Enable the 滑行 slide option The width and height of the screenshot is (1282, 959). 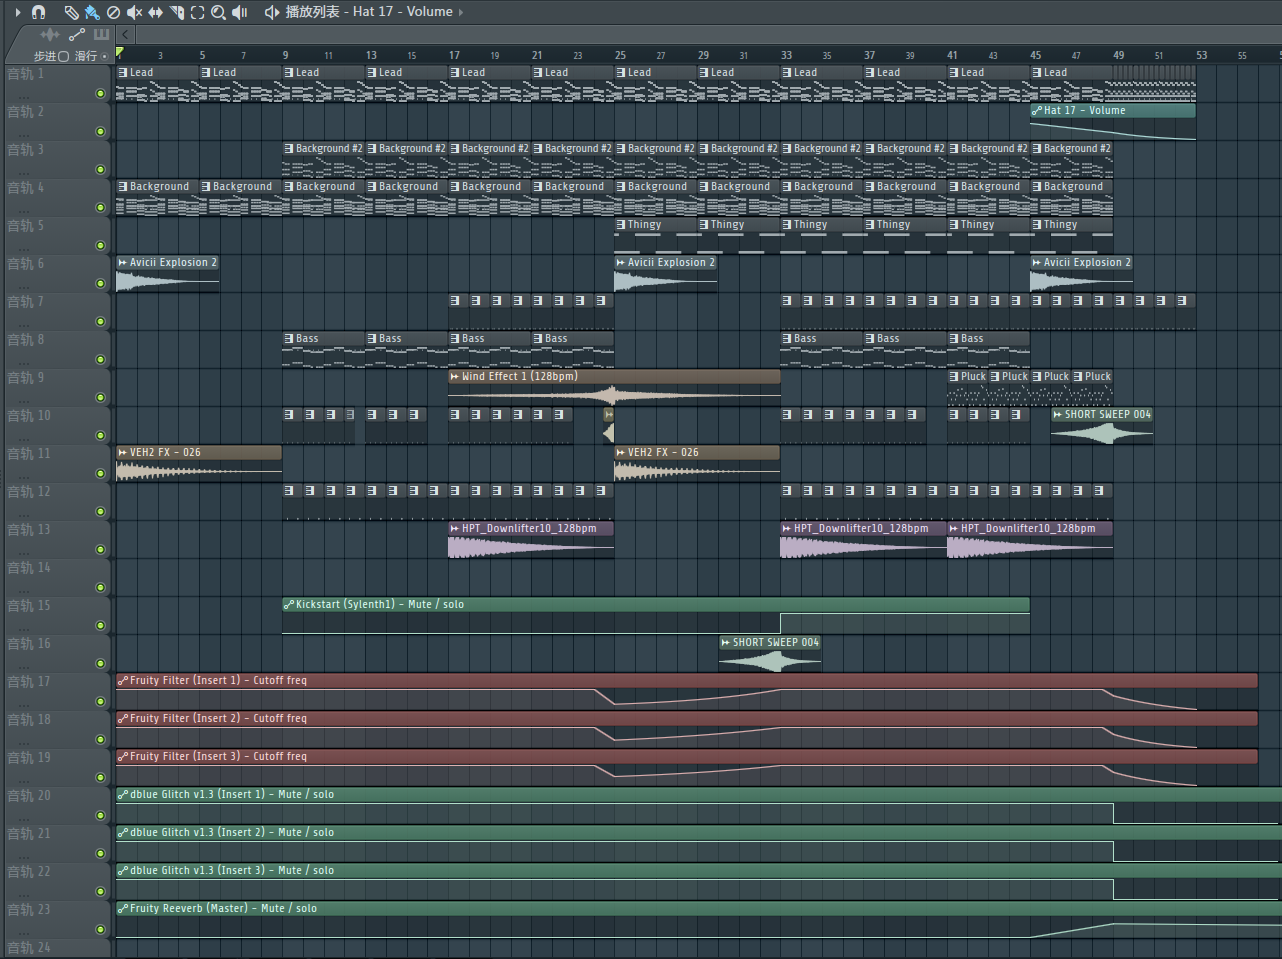(104, 56)
